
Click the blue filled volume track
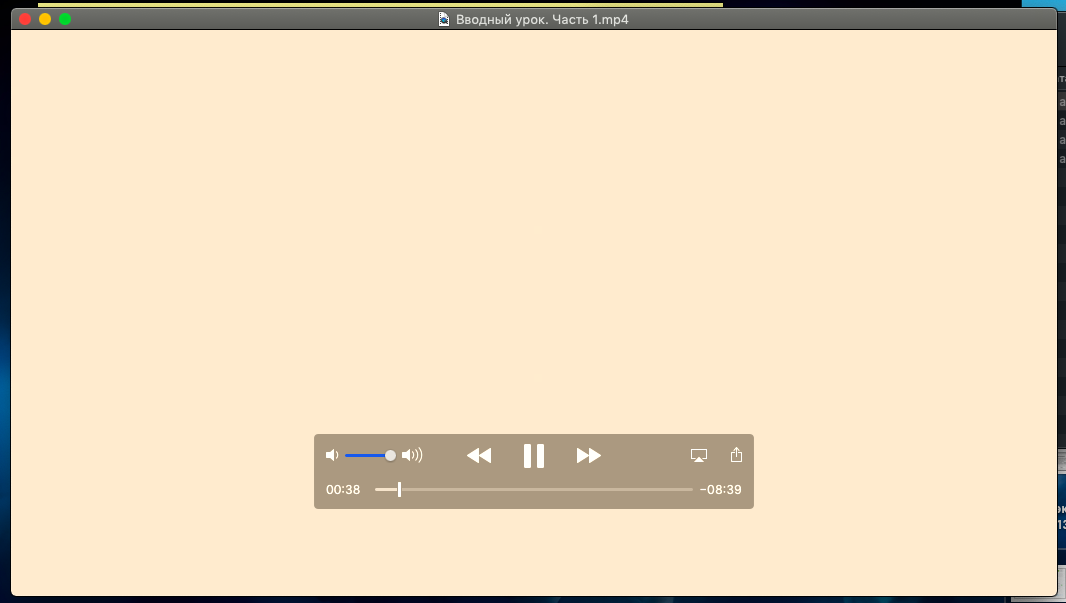coord(366,456)
